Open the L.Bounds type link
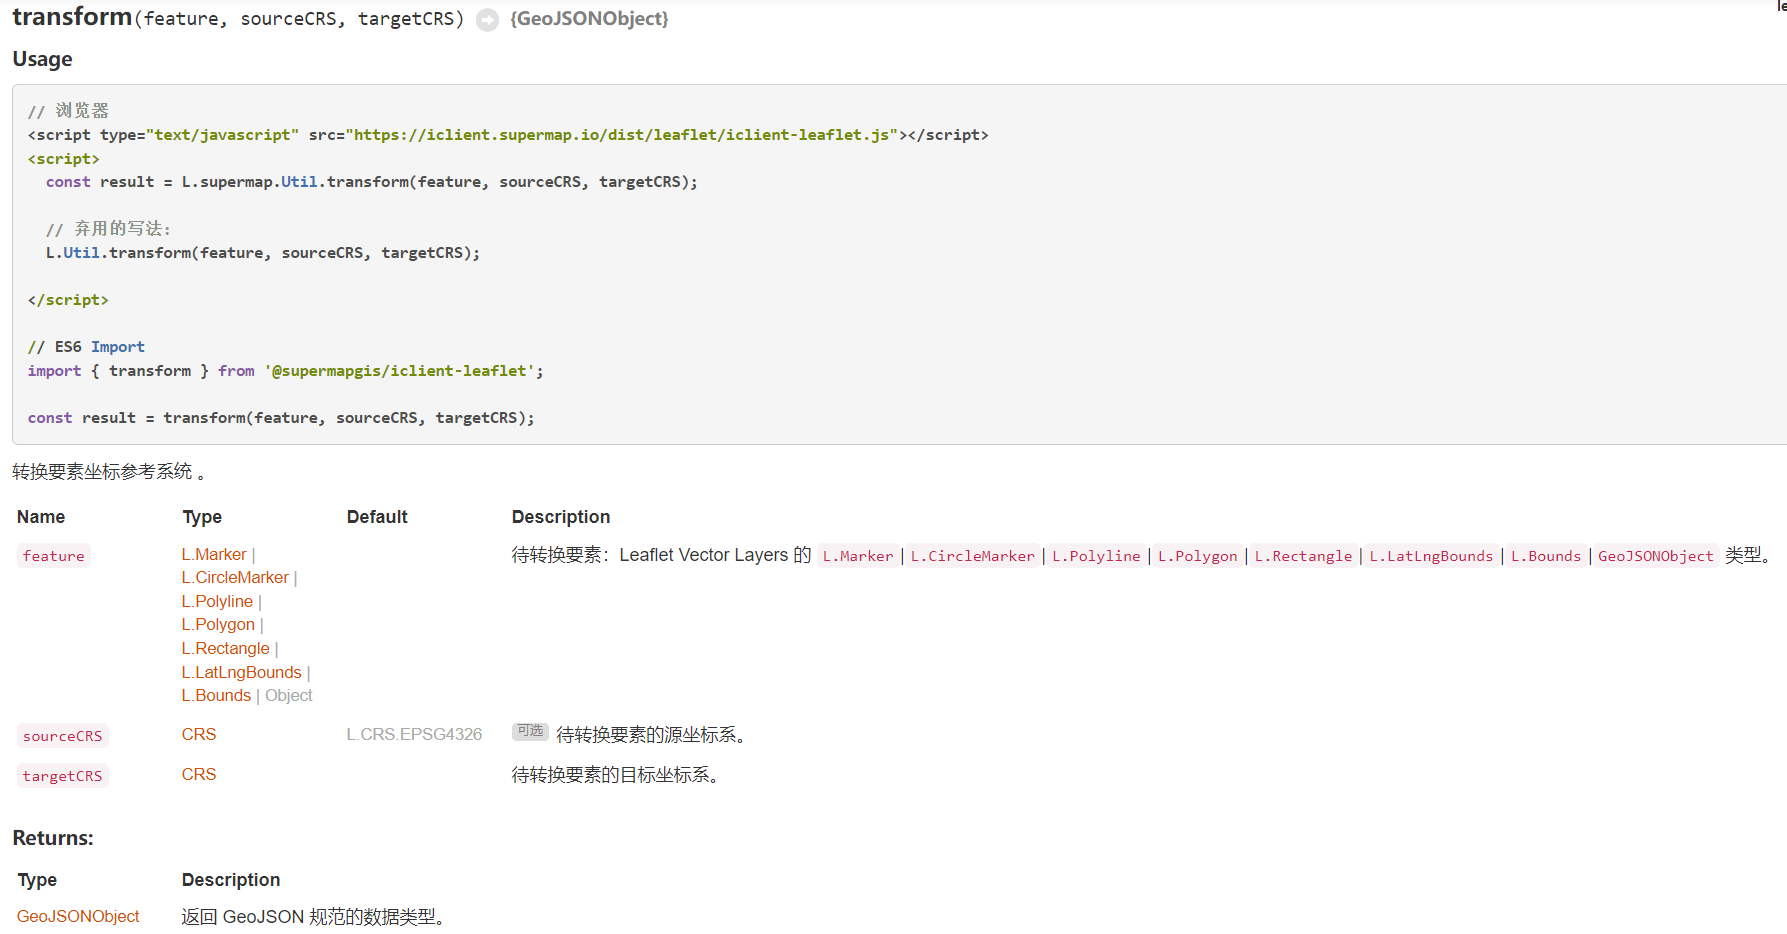 tap(216, 695)
